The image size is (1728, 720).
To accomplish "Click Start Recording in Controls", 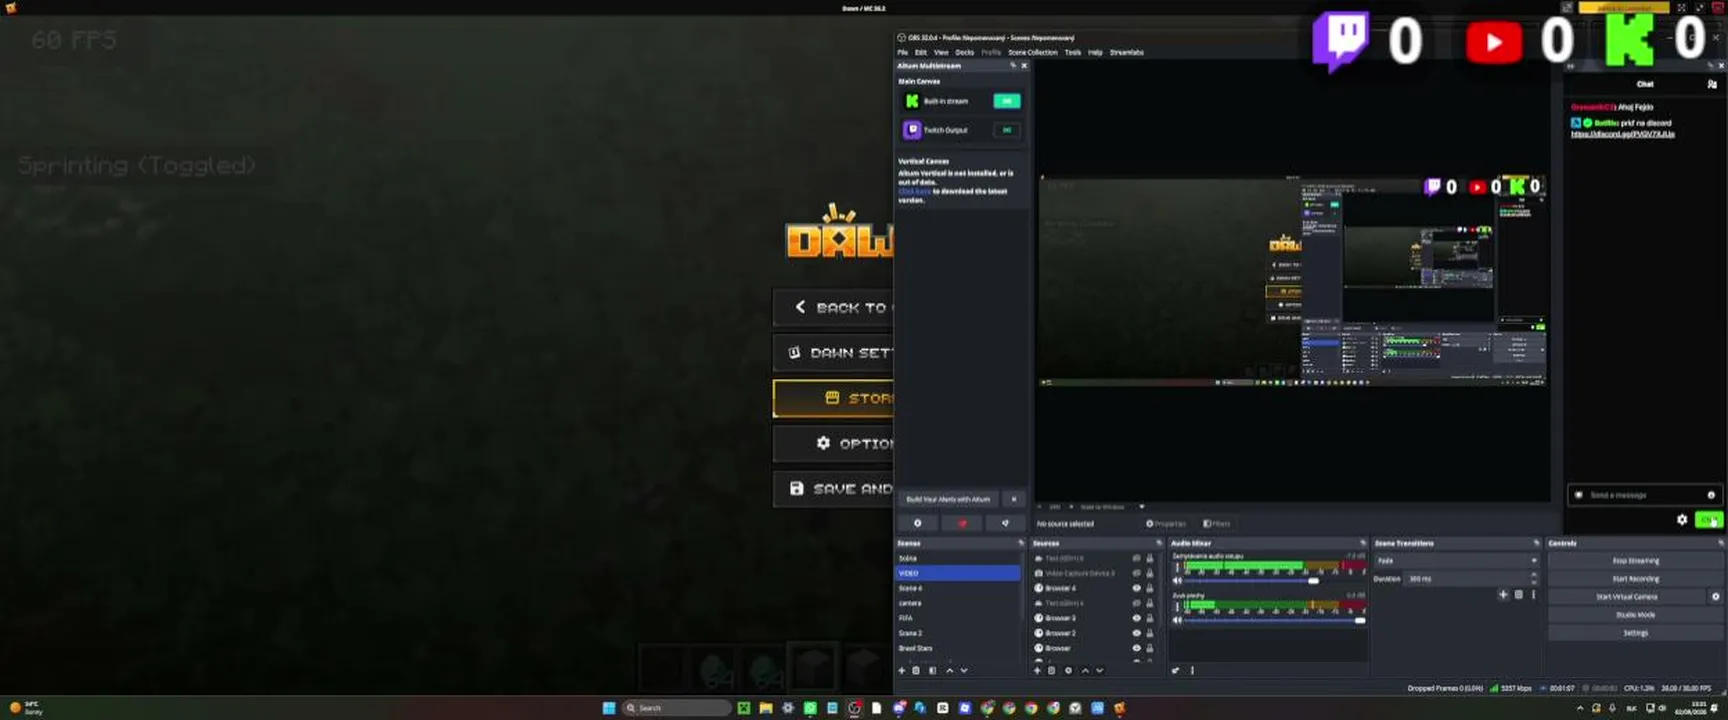I will point(1635,579).
